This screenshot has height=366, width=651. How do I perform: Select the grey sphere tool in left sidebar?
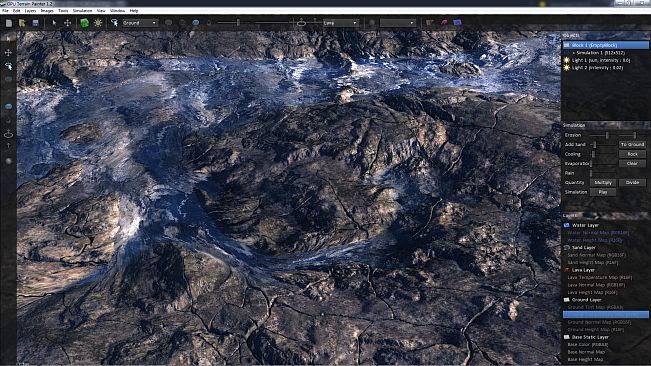coord(8,161)
